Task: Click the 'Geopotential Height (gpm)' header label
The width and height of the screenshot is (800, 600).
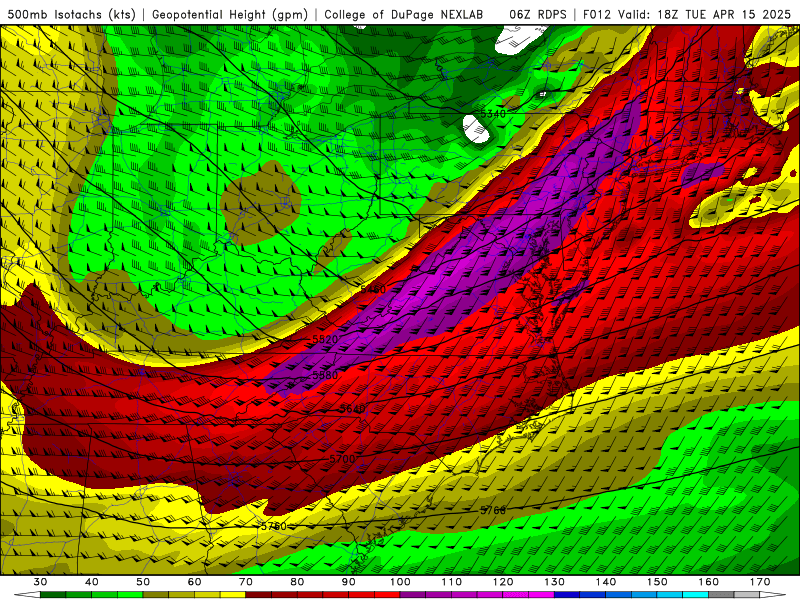Action: point(230,15)
